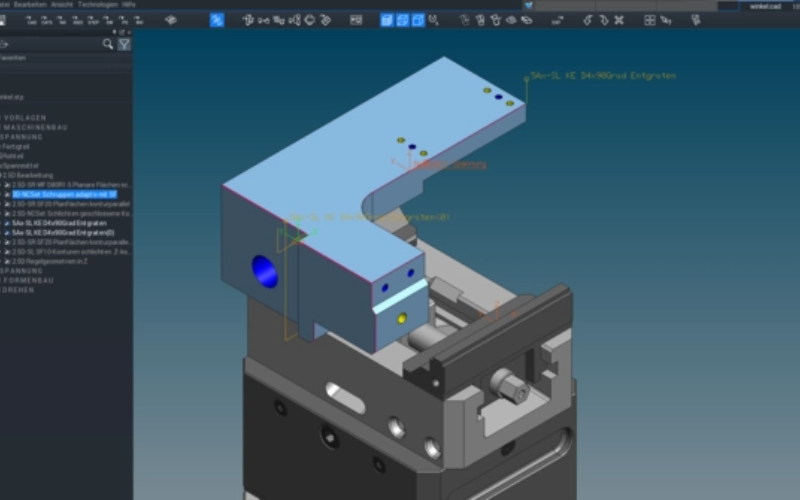Expand the SPANNUNG group above Fertigteil
The image size is (800, 500).
click(x=21, y=137)
